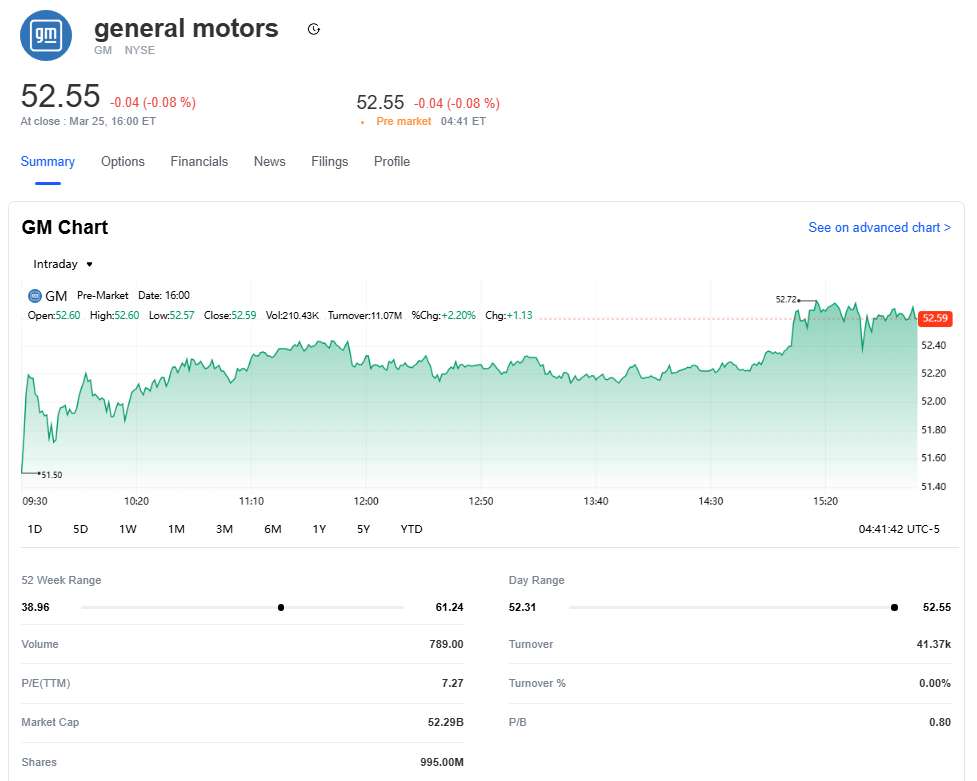This screenshot has height=781, width=977.
Task: Show the YTD chart range
Action: point(411,529)
